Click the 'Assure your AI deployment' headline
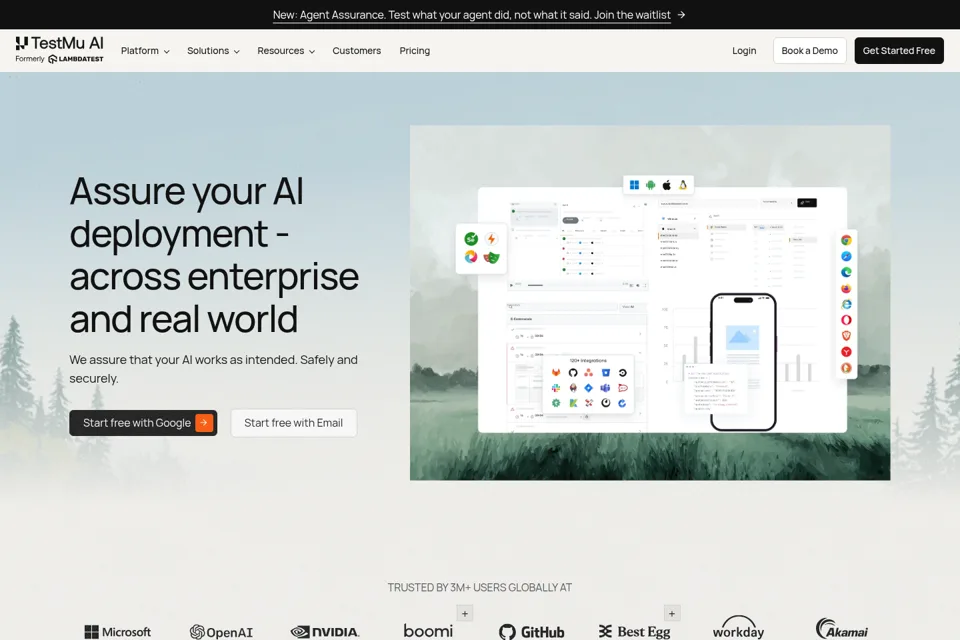 tap(214, 255)
